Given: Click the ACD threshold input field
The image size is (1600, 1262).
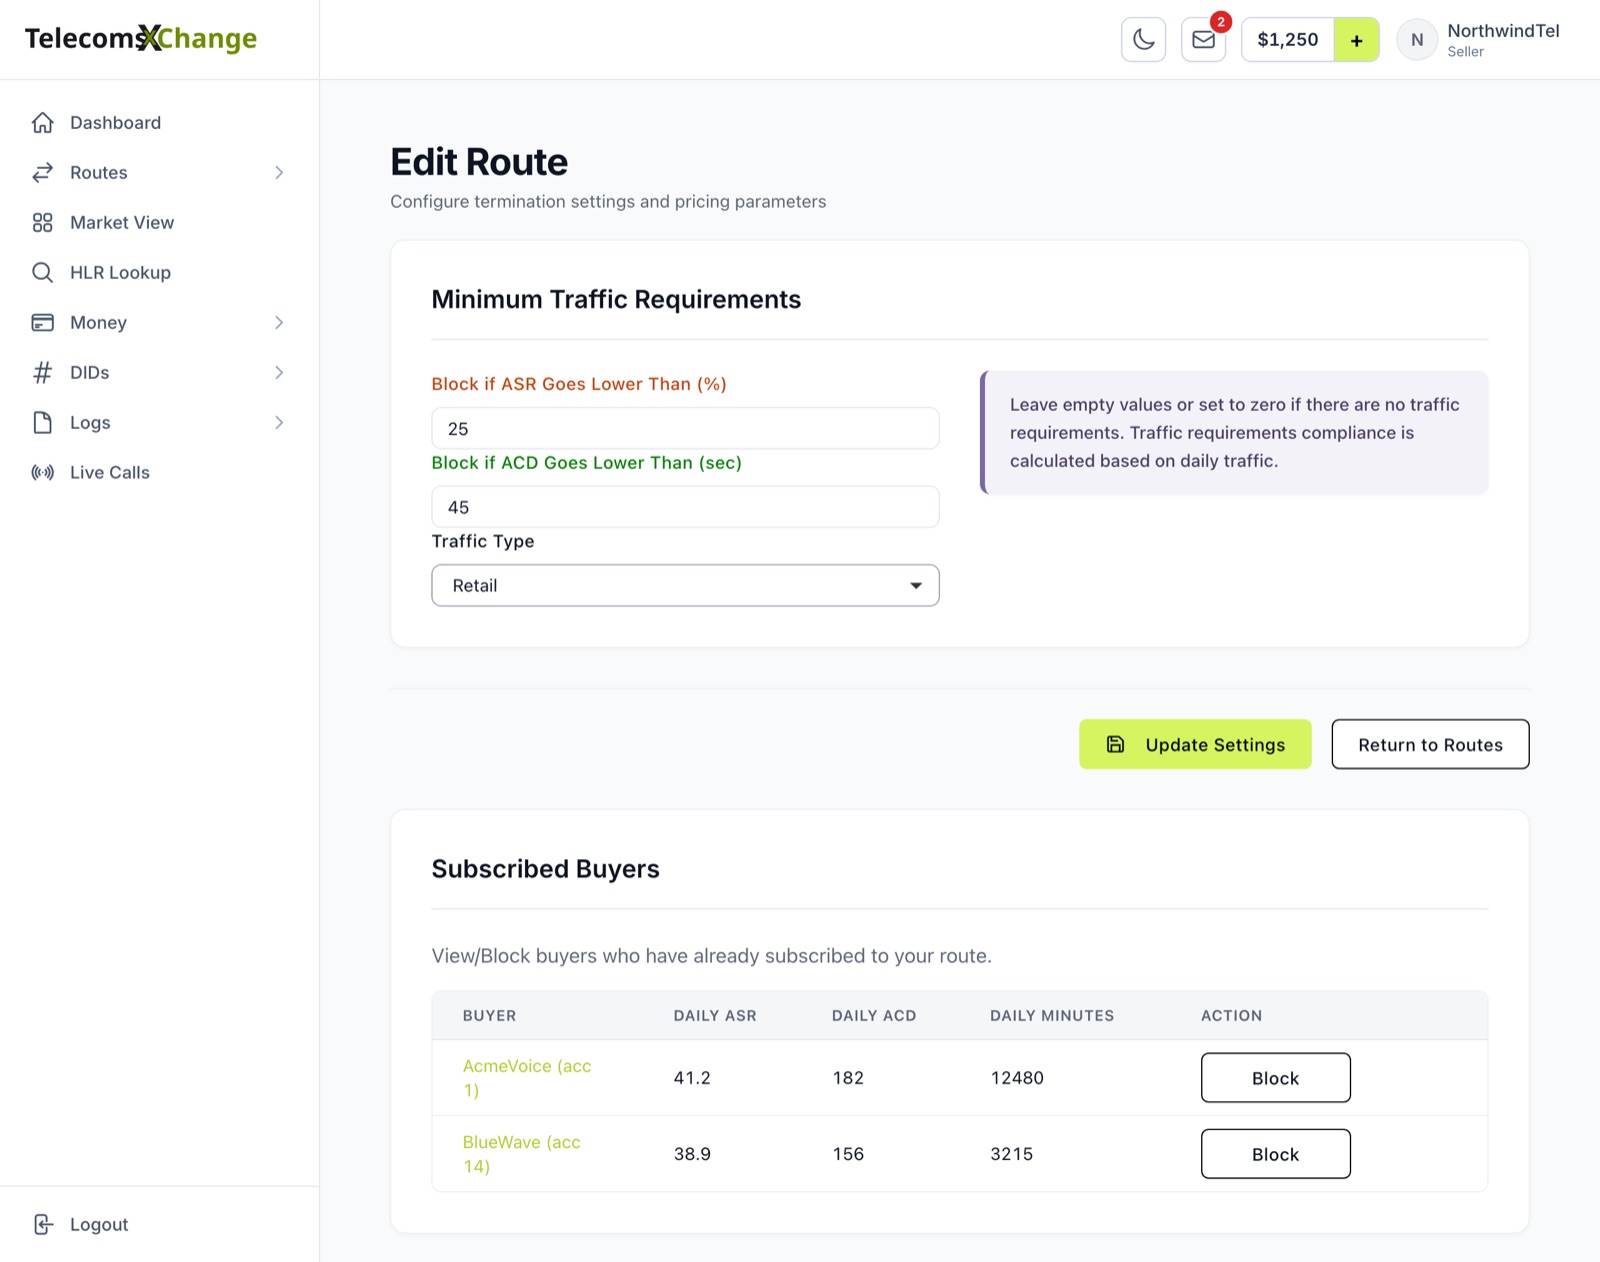Looking at the screenshot, I should point(685,508).
